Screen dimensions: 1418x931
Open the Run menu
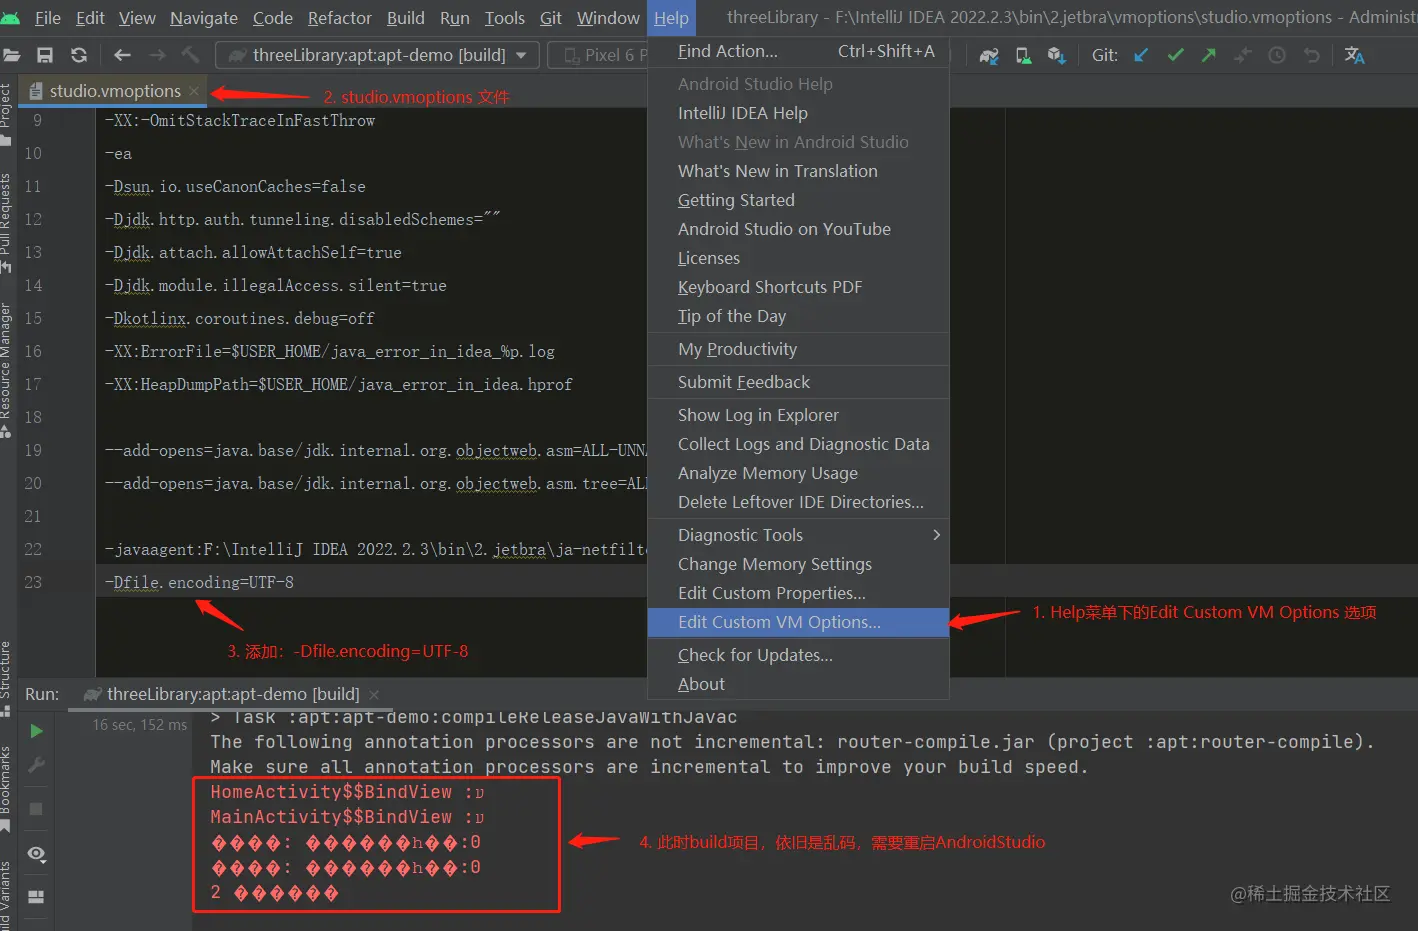pos(455,18)
